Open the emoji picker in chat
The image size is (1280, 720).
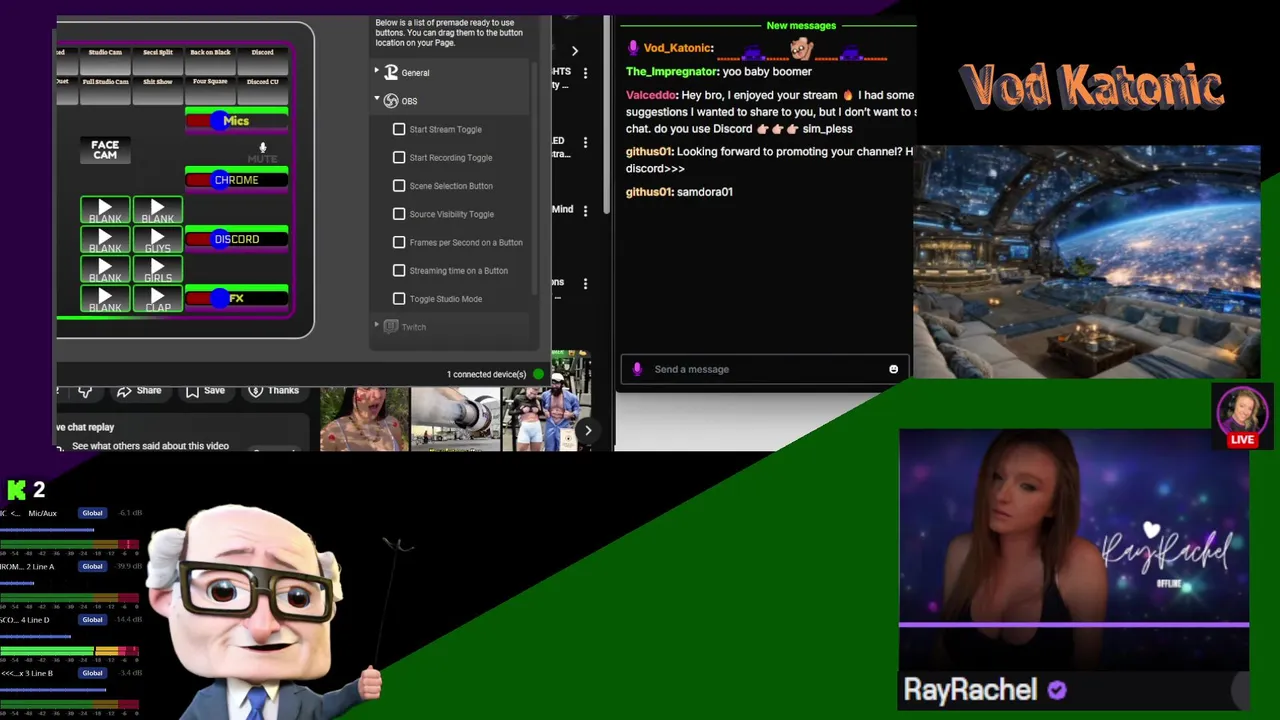pos(894,369)
